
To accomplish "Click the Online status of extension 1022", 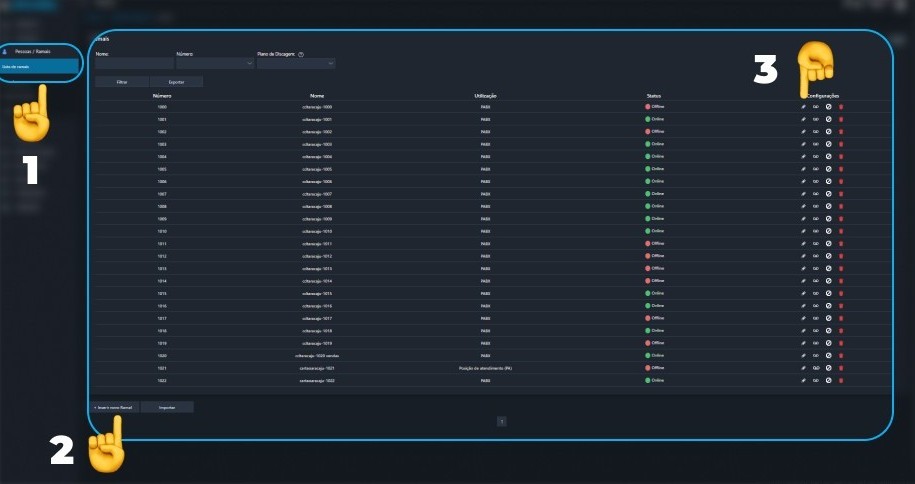I will [x=655, y=381].
